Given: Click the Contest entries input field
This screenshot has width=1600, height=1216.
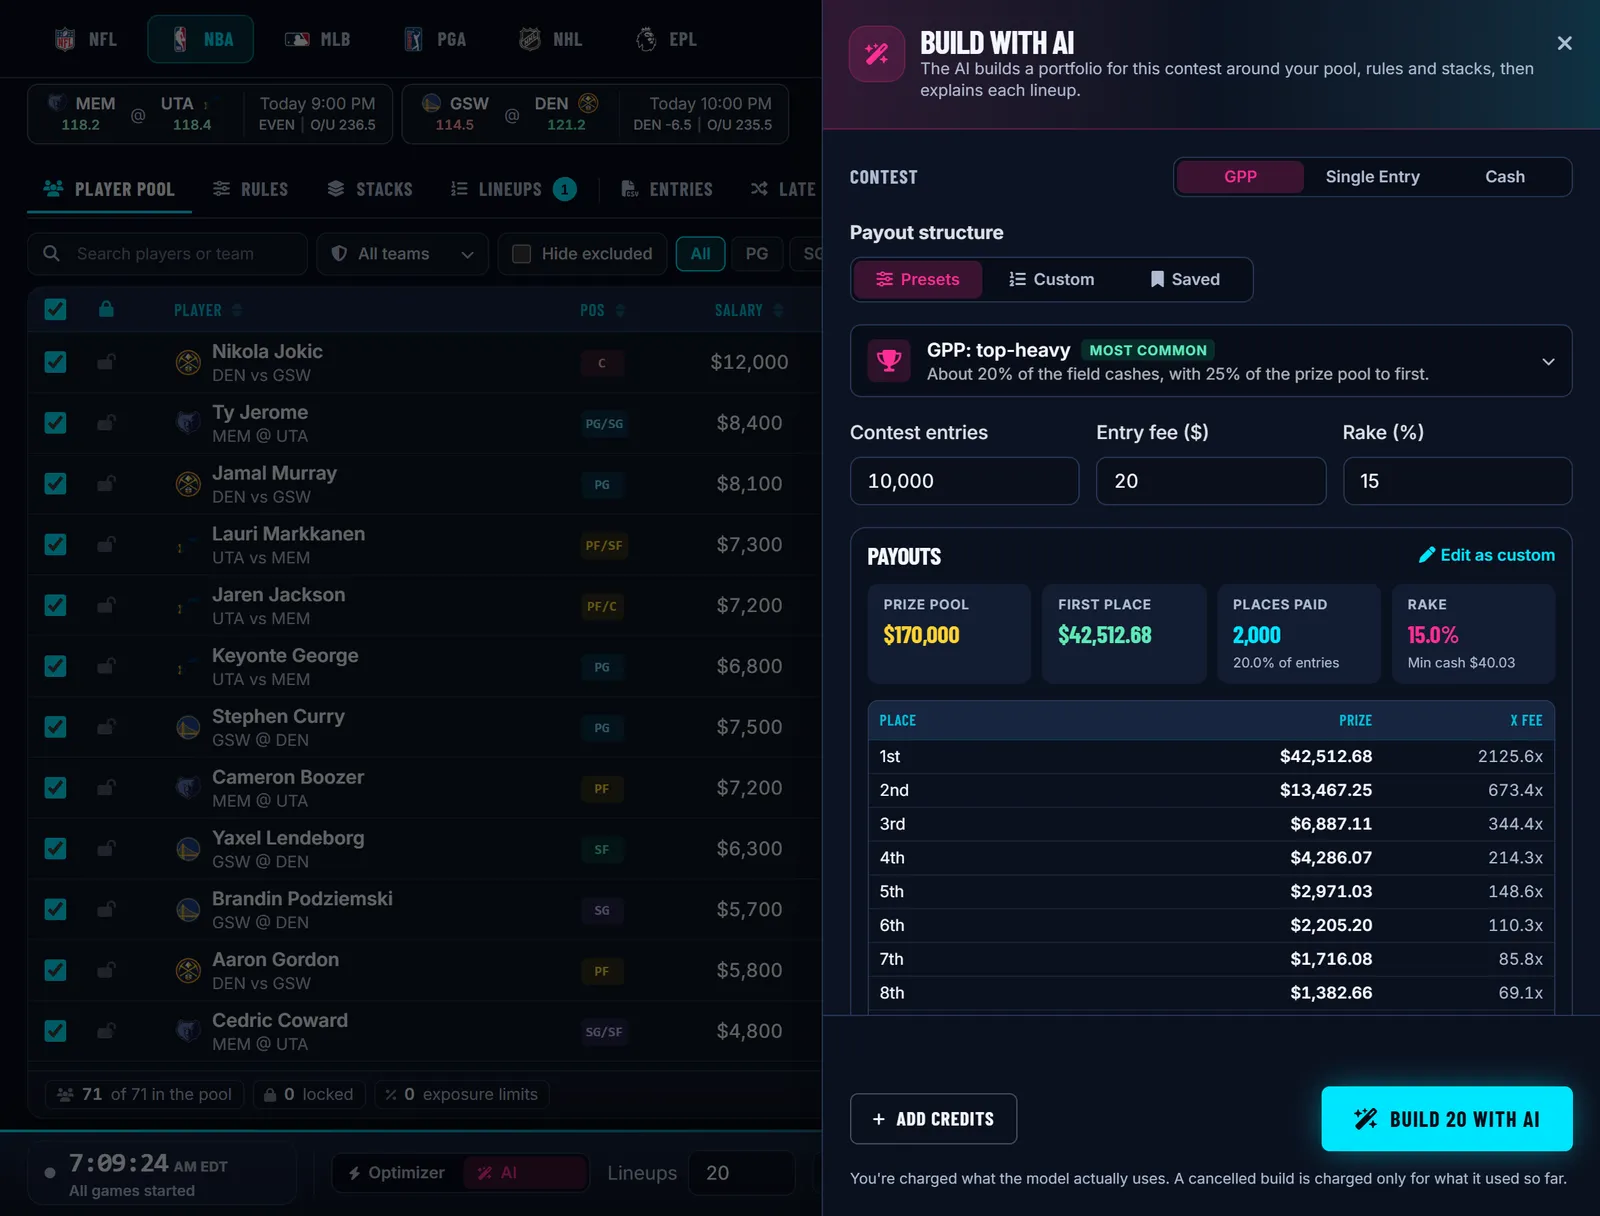Looking at the screenshot, I should click(964, 481).
